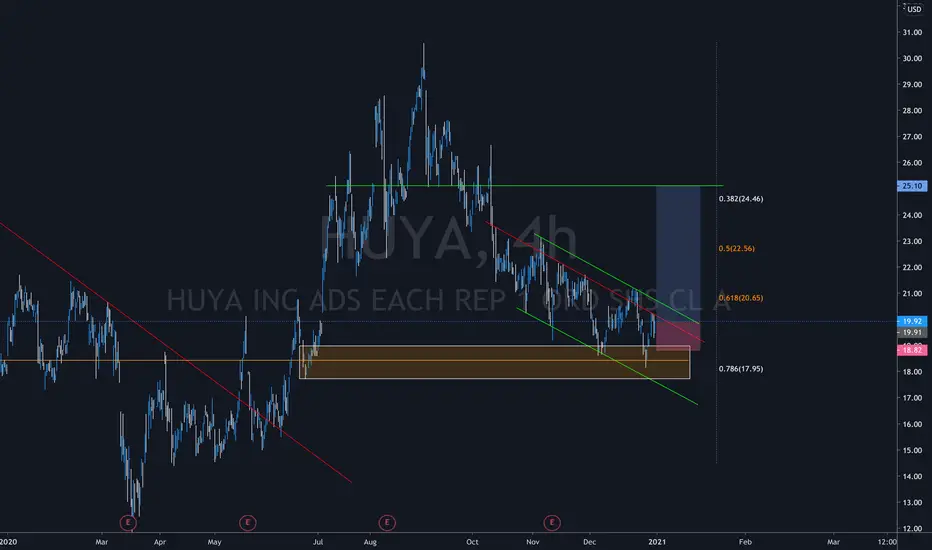Screen dimensions: 932x550
Task: Click the 0.5(22.56) Fibonacci level label
Action: (736, 249)
